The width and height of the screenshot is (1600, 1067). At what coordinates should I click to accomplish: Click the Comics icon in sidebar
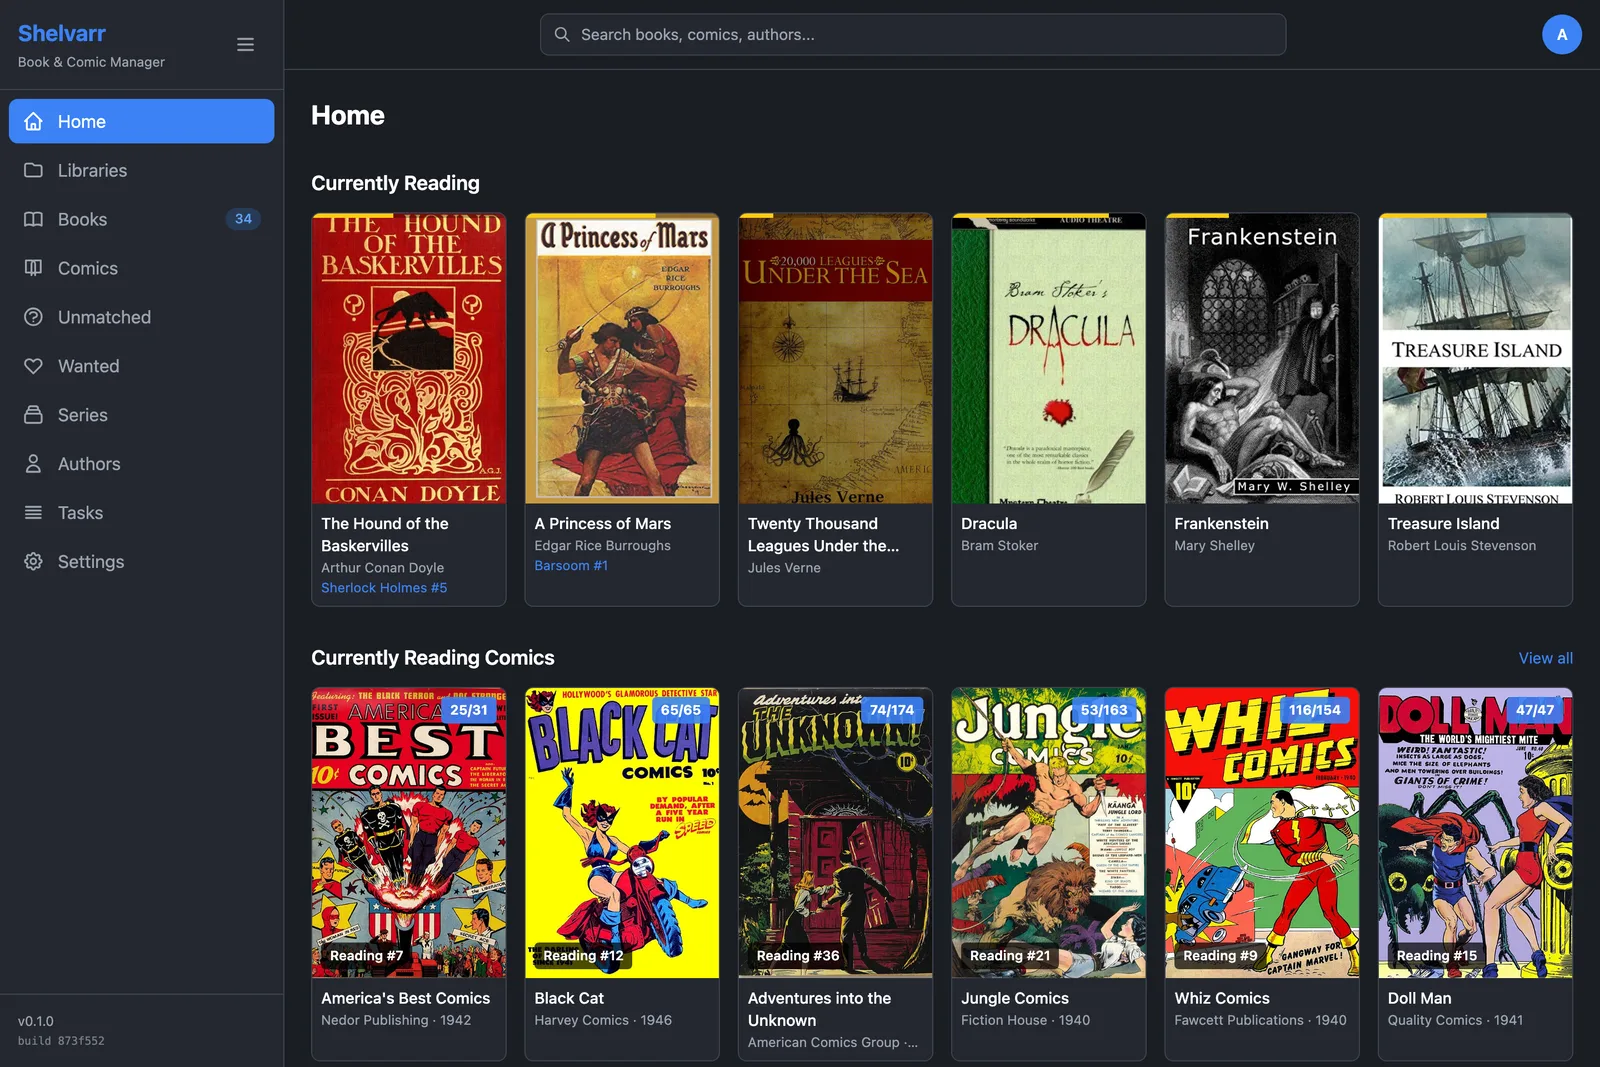coord(33,268)
